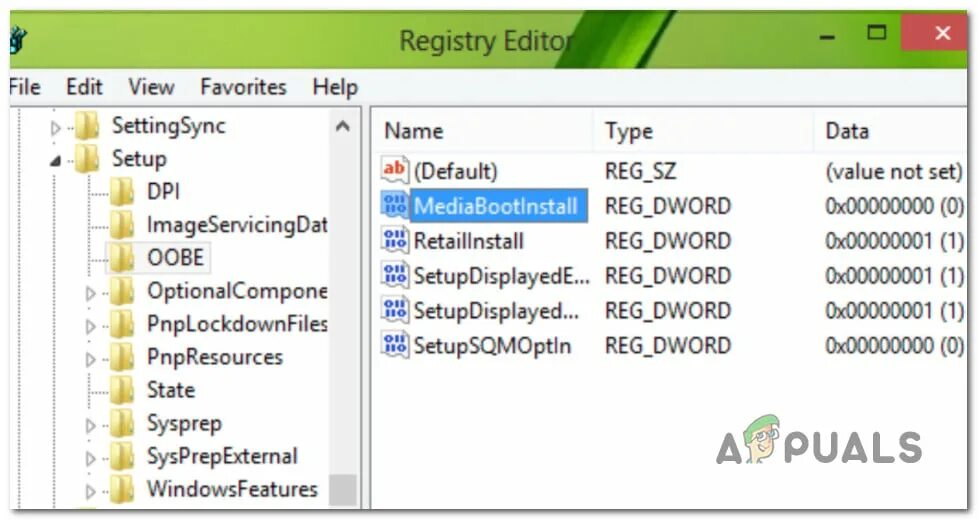The width and height of the screenshot is (978, 520).
Task: Expand the WindowsFeatures key arrow
Action: pos(91,491)
